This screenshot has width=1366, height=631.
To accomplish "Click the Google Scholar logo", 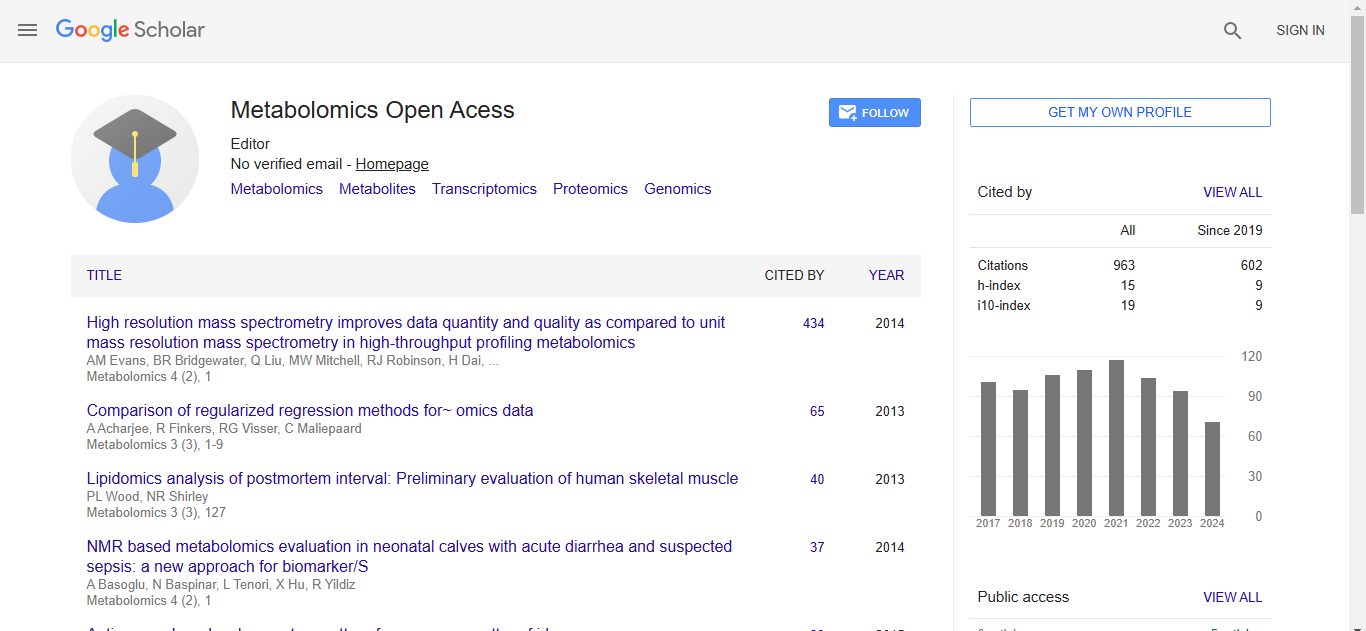I will pos(130,30).
